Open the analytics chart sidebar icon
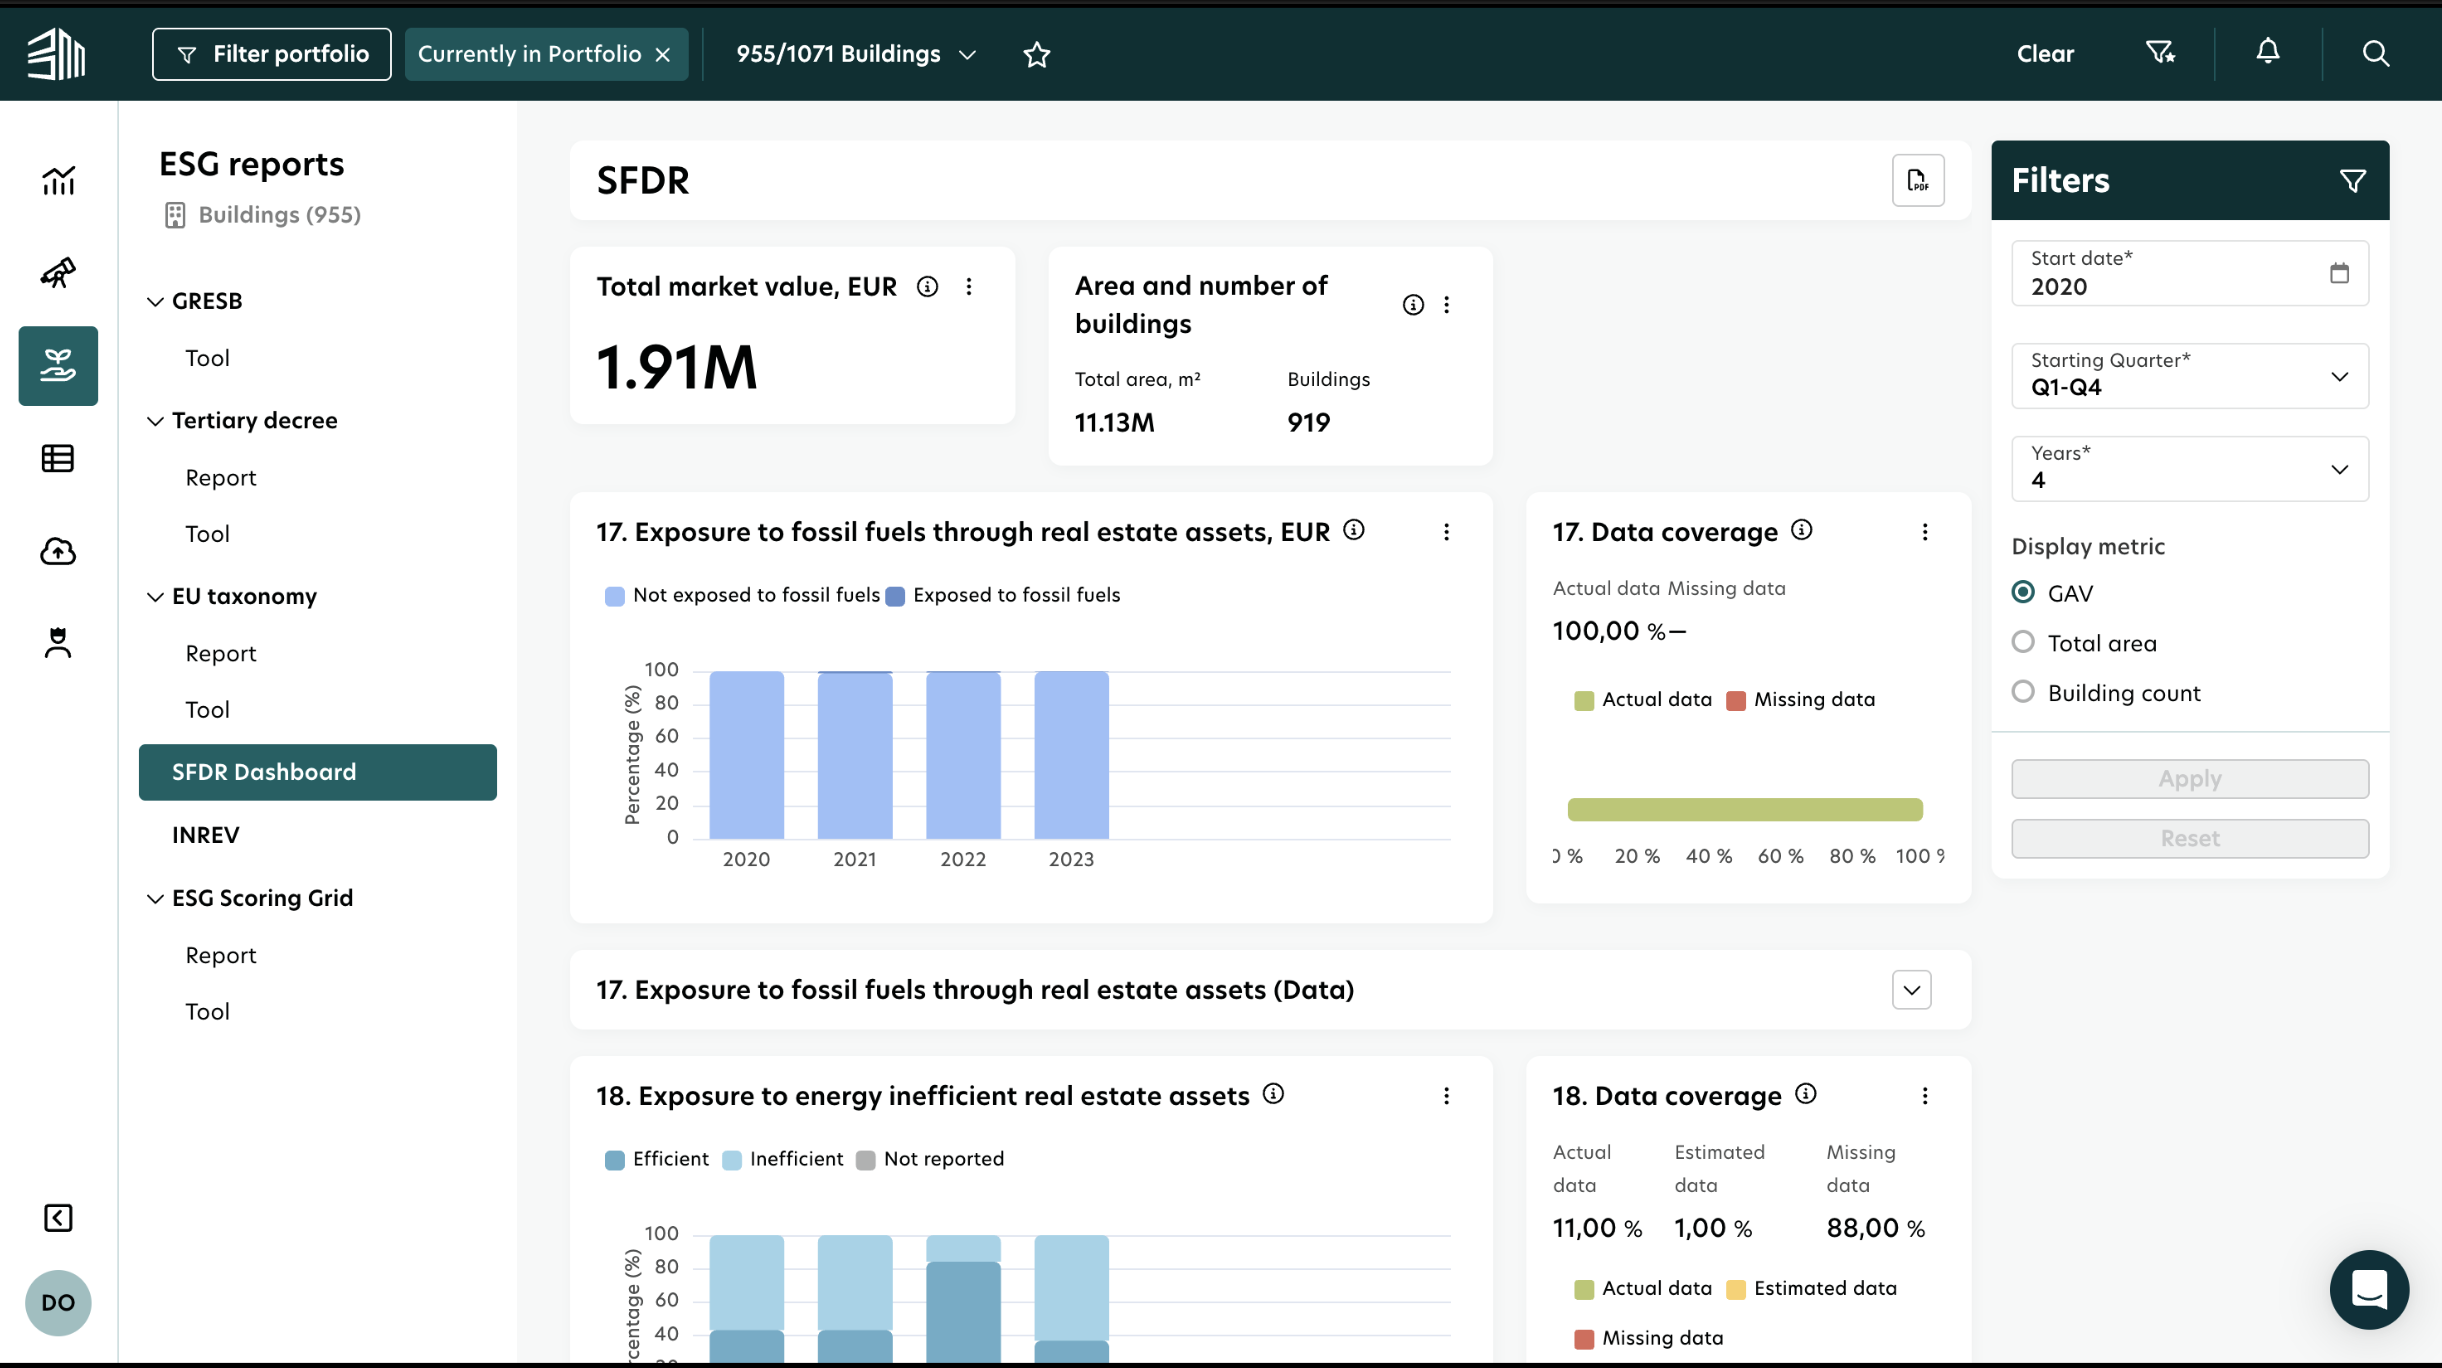The height and width of the screenshot is (1368, 2442). [x=58, y=180]
